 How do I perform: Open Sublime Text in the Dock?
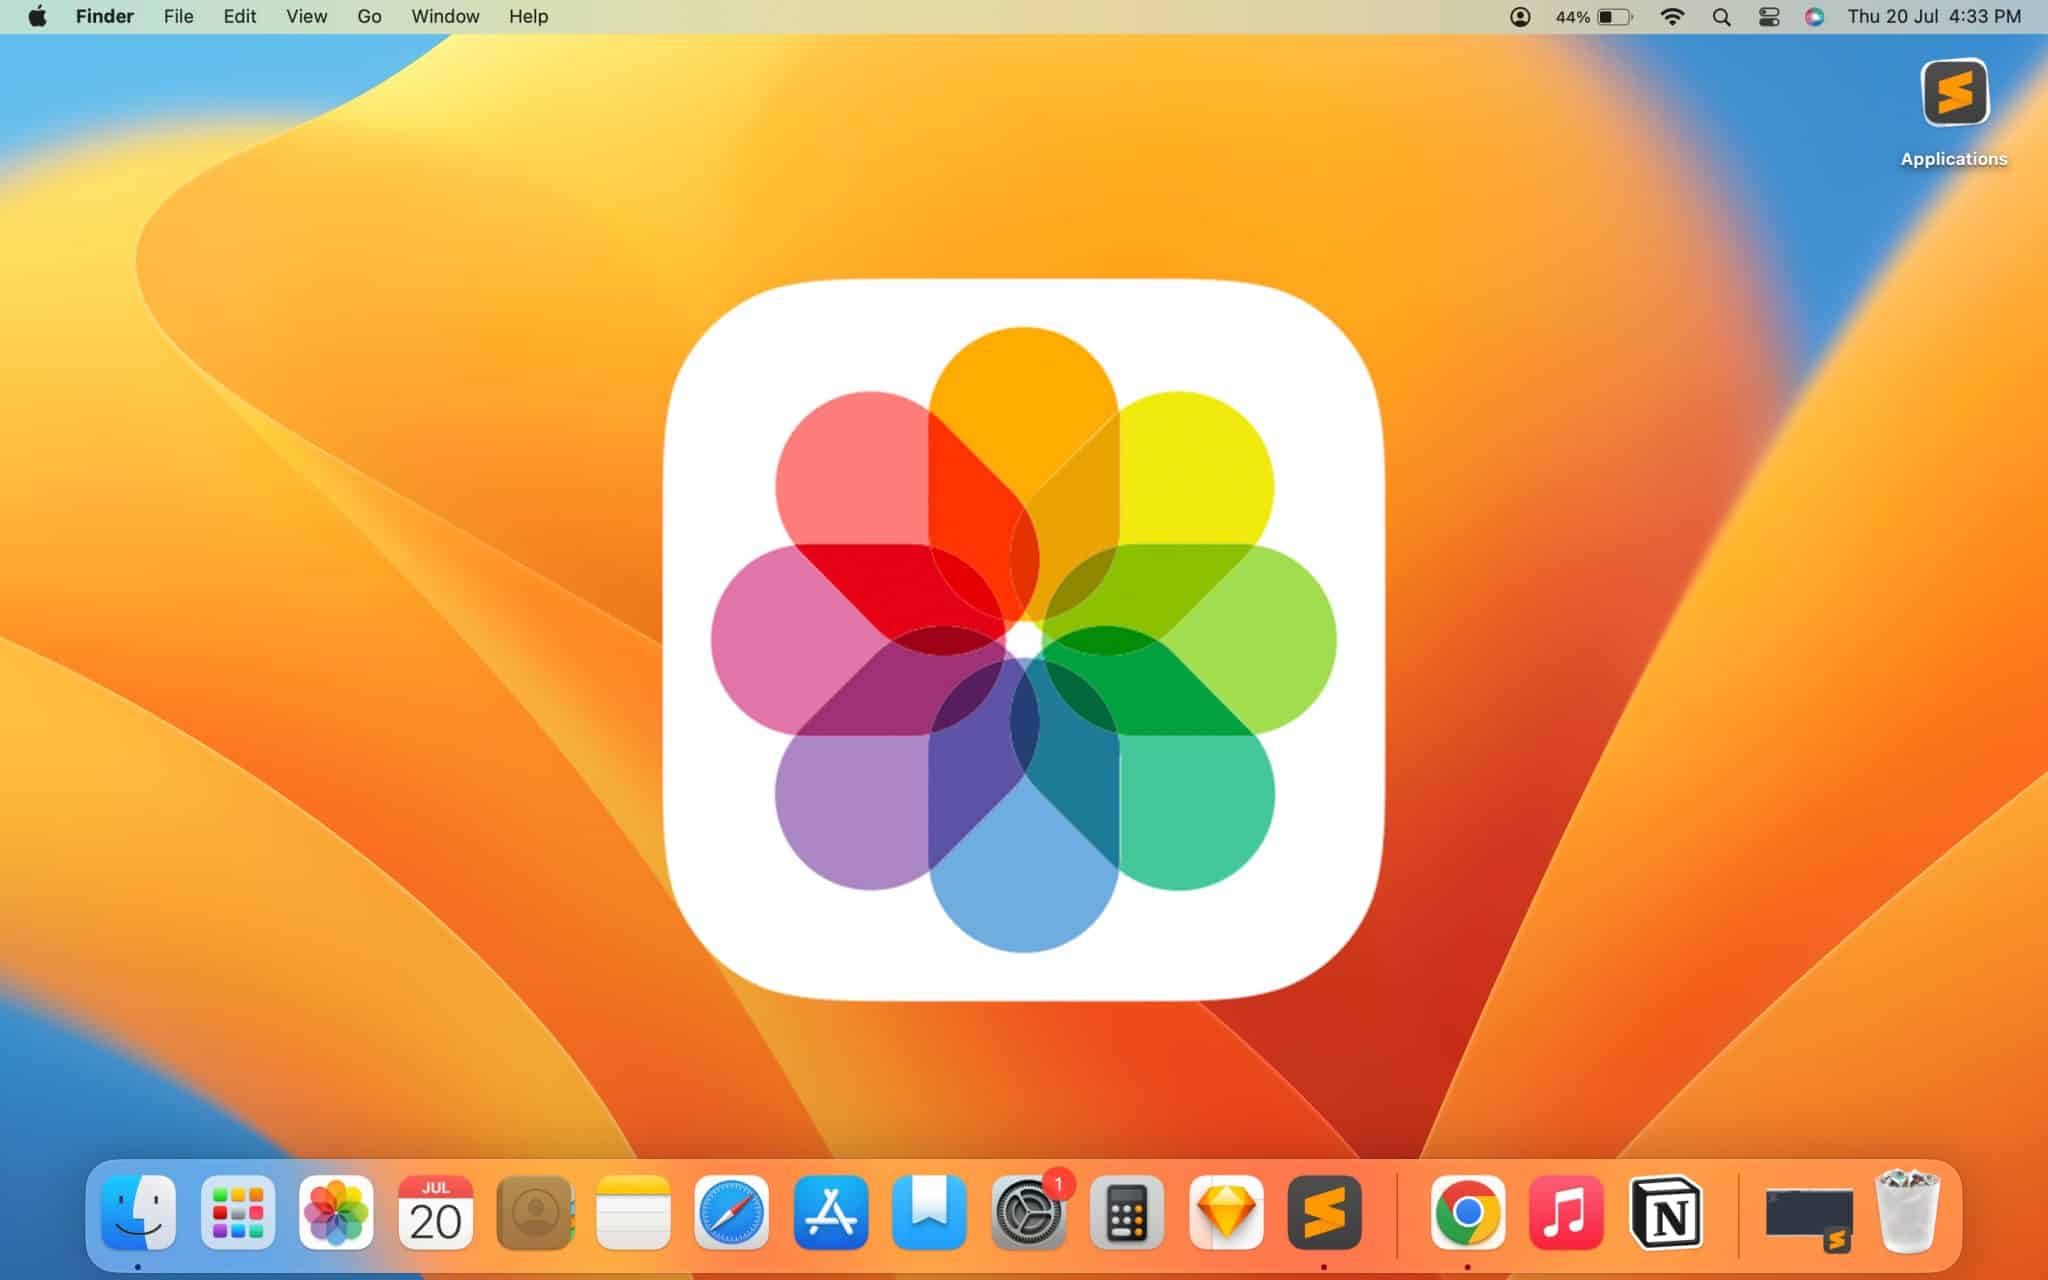[1324, 1213]
